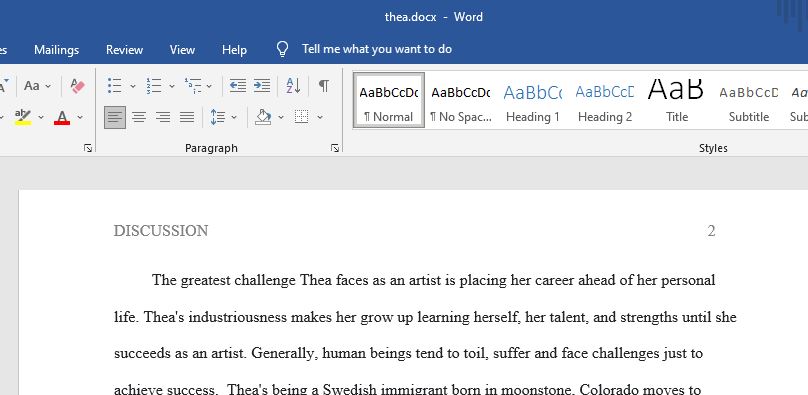Align text right
The image size is (808, 395).
[163, 117]
